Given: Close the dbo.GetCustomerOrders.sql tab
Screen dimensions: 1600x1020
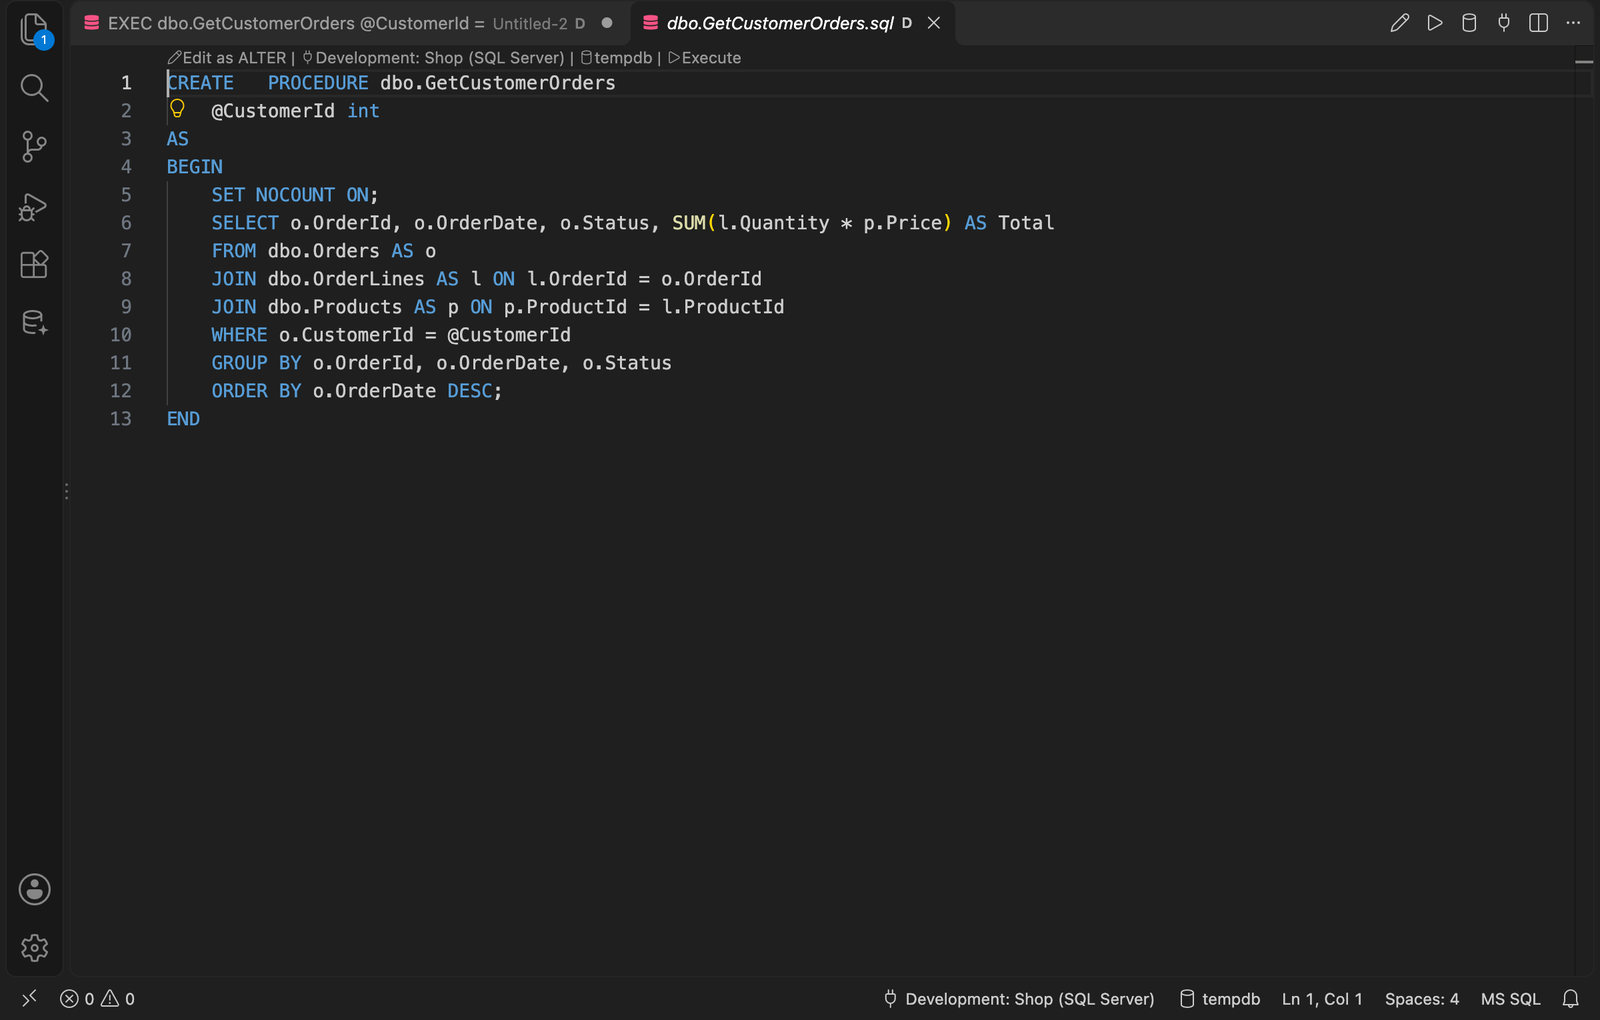Looking at the screenshot, I should tap(934, 23).
